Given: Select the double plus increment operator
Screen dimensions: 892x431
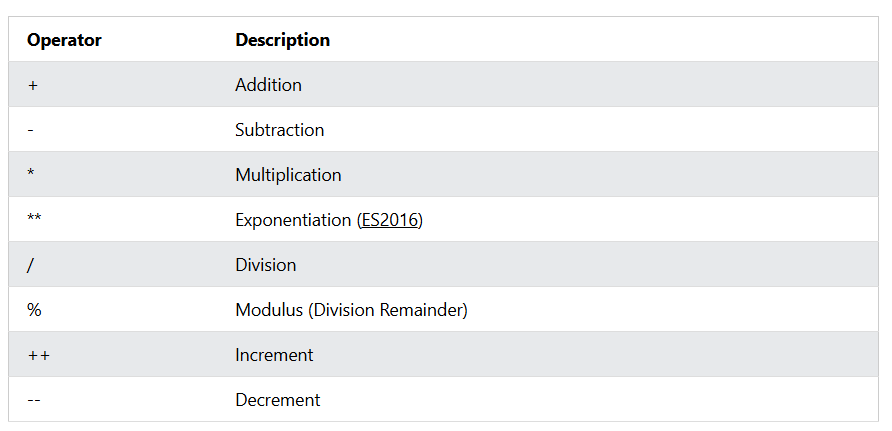Looking at the screenshot, I should [x=39, y=355].
